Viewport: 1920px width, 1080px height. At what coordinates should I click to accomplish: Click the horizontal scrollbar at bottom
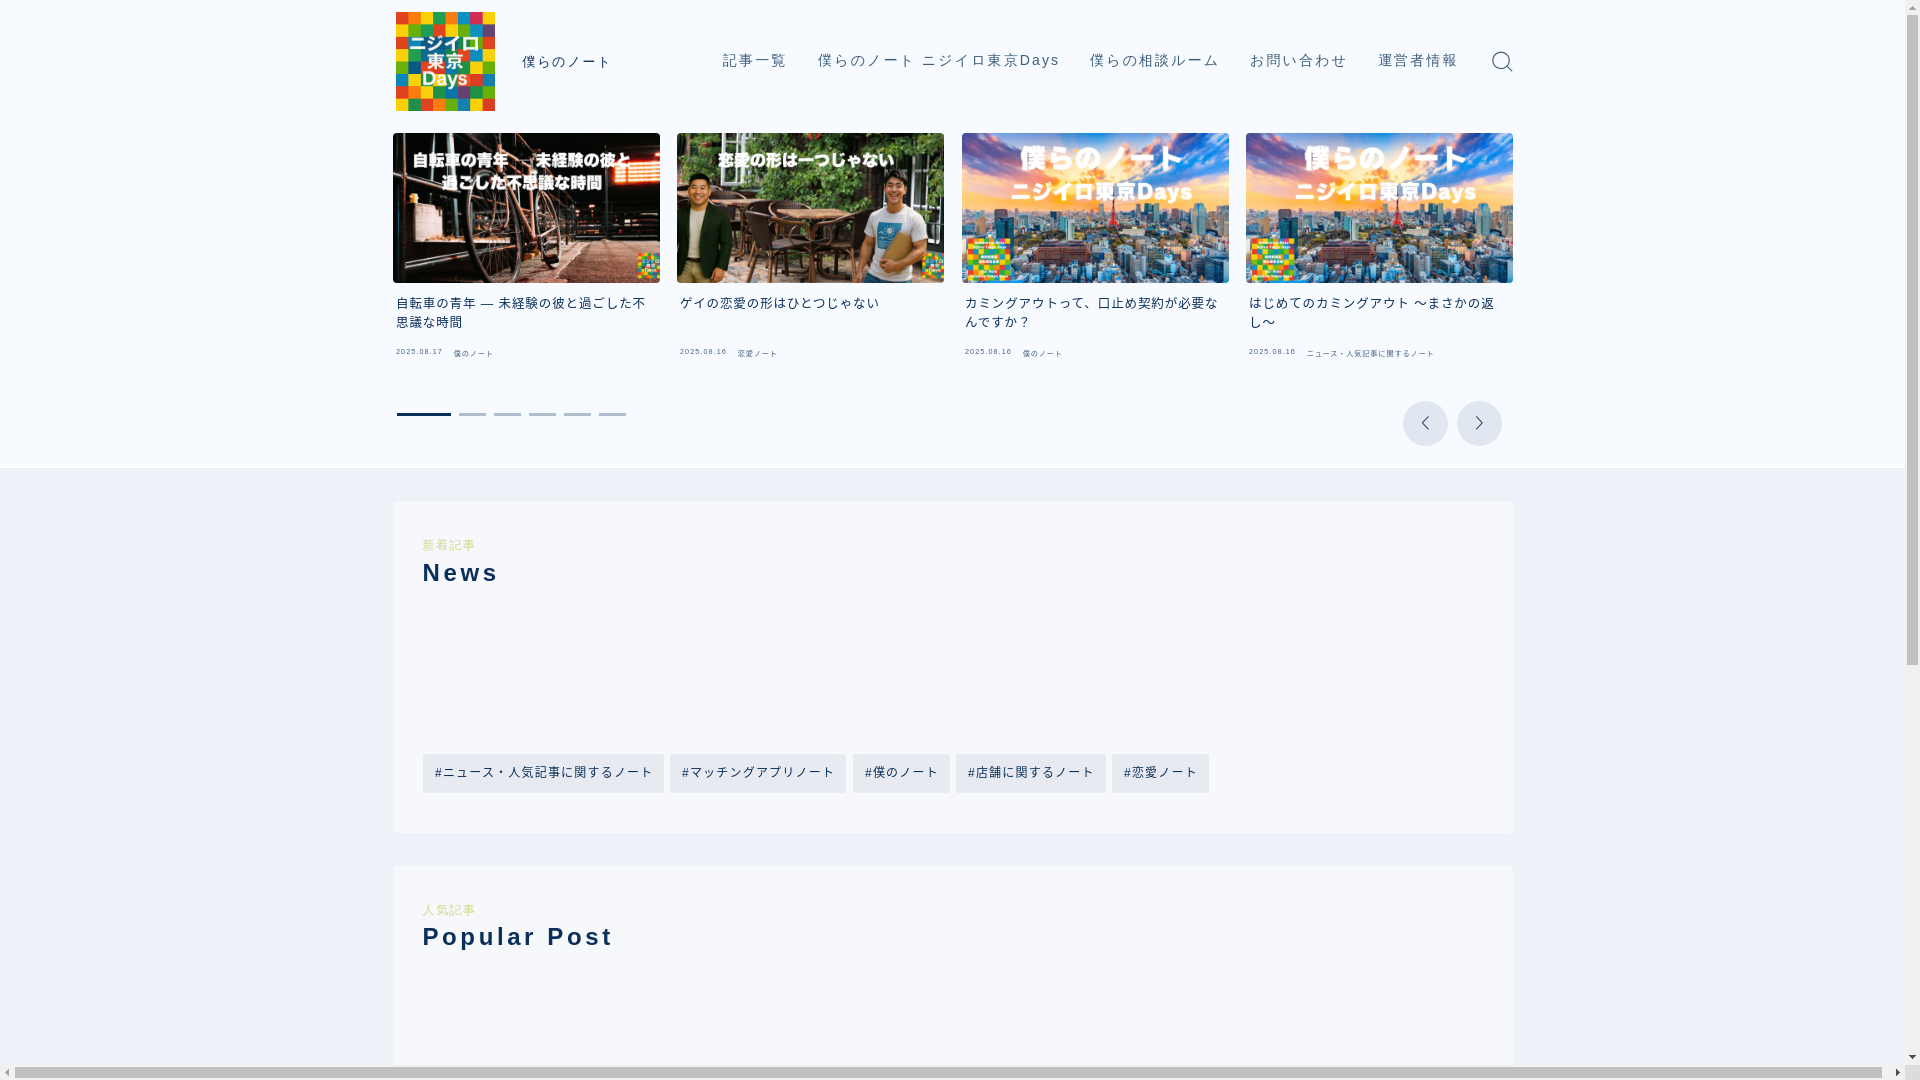click(948, 1073)
